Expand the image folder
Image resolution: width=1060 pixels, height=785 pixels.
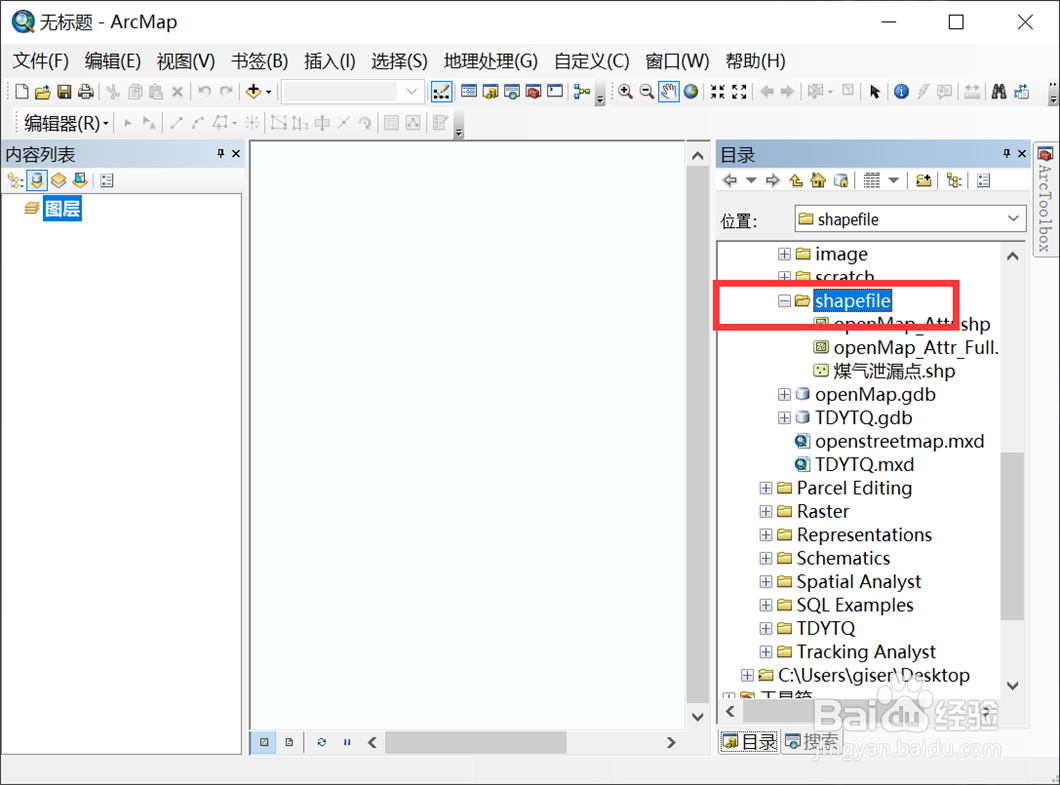(784, 254)
